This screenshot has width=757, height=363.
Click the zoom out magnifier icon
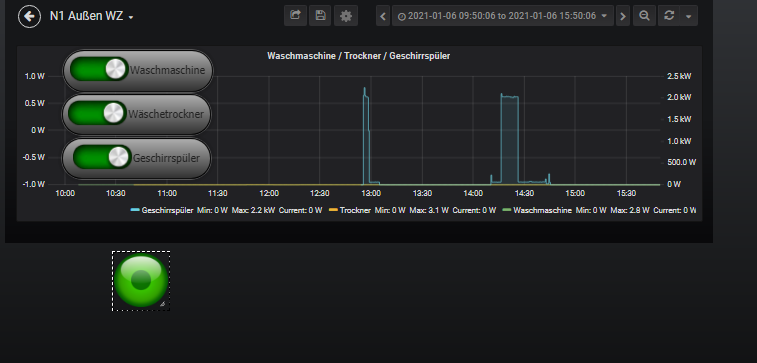644,16
